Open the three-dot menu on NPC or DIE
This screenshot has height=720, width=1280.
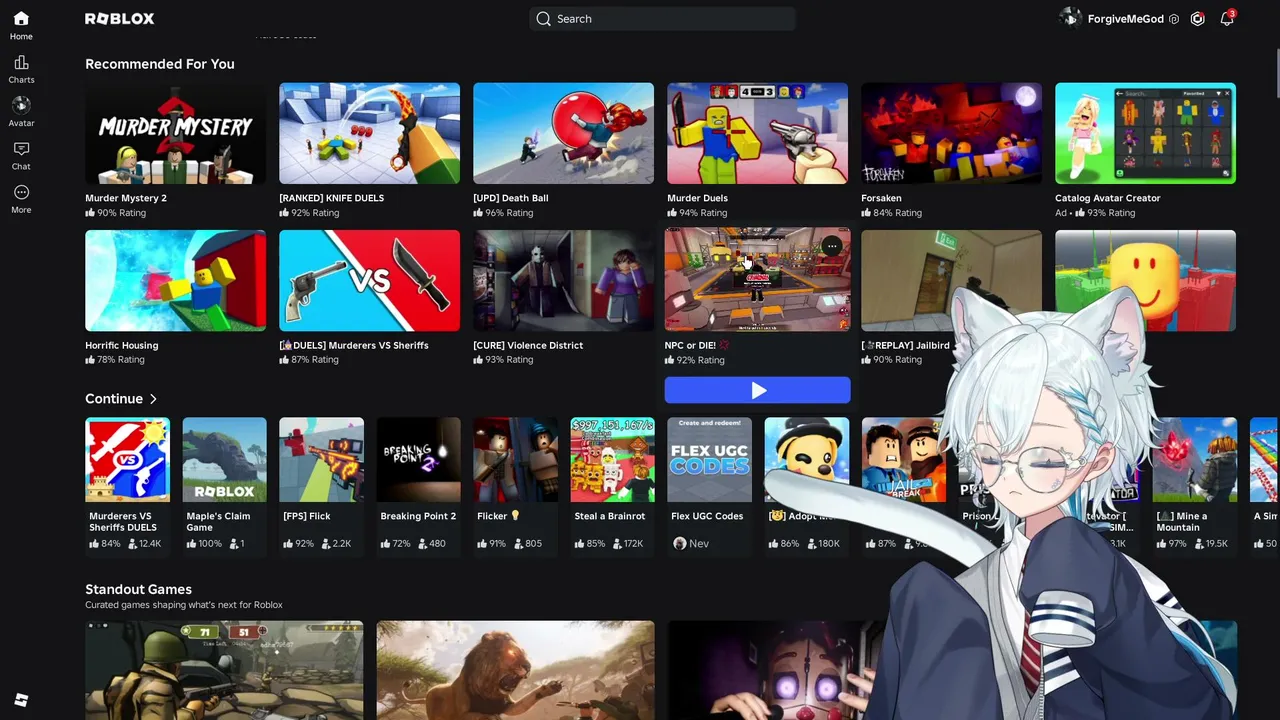coord(832,246)
